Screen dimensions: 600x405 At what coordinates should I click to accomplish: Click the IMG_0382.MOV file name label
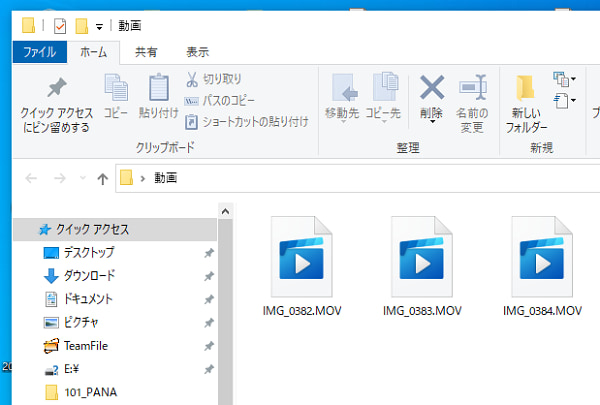pos(302,311)
